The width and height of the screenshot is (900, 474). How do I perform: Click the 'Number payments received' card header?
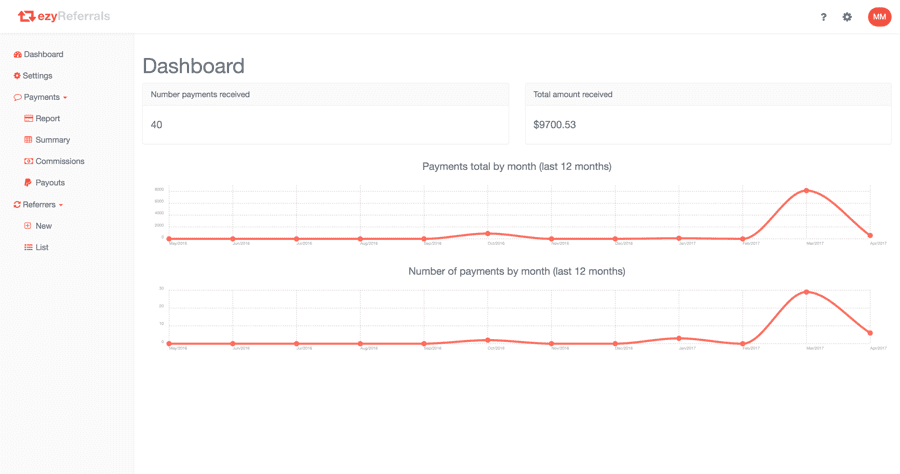pyautogui.click(x=325, y=95)
